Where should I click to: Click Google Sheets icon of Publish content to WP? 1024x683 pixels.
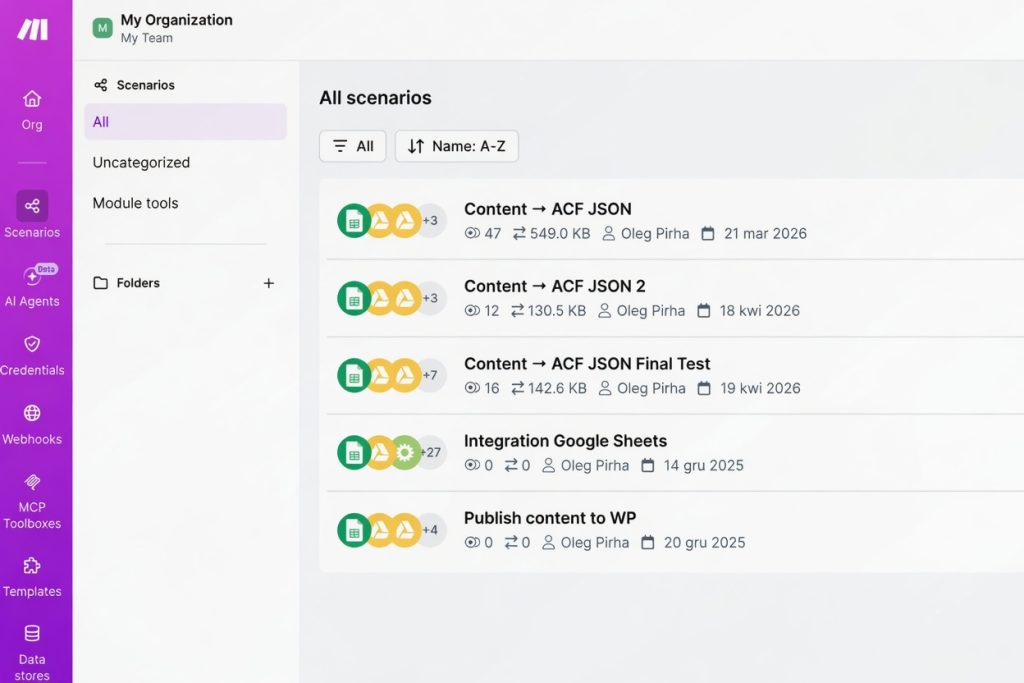(x=354, y=530)
